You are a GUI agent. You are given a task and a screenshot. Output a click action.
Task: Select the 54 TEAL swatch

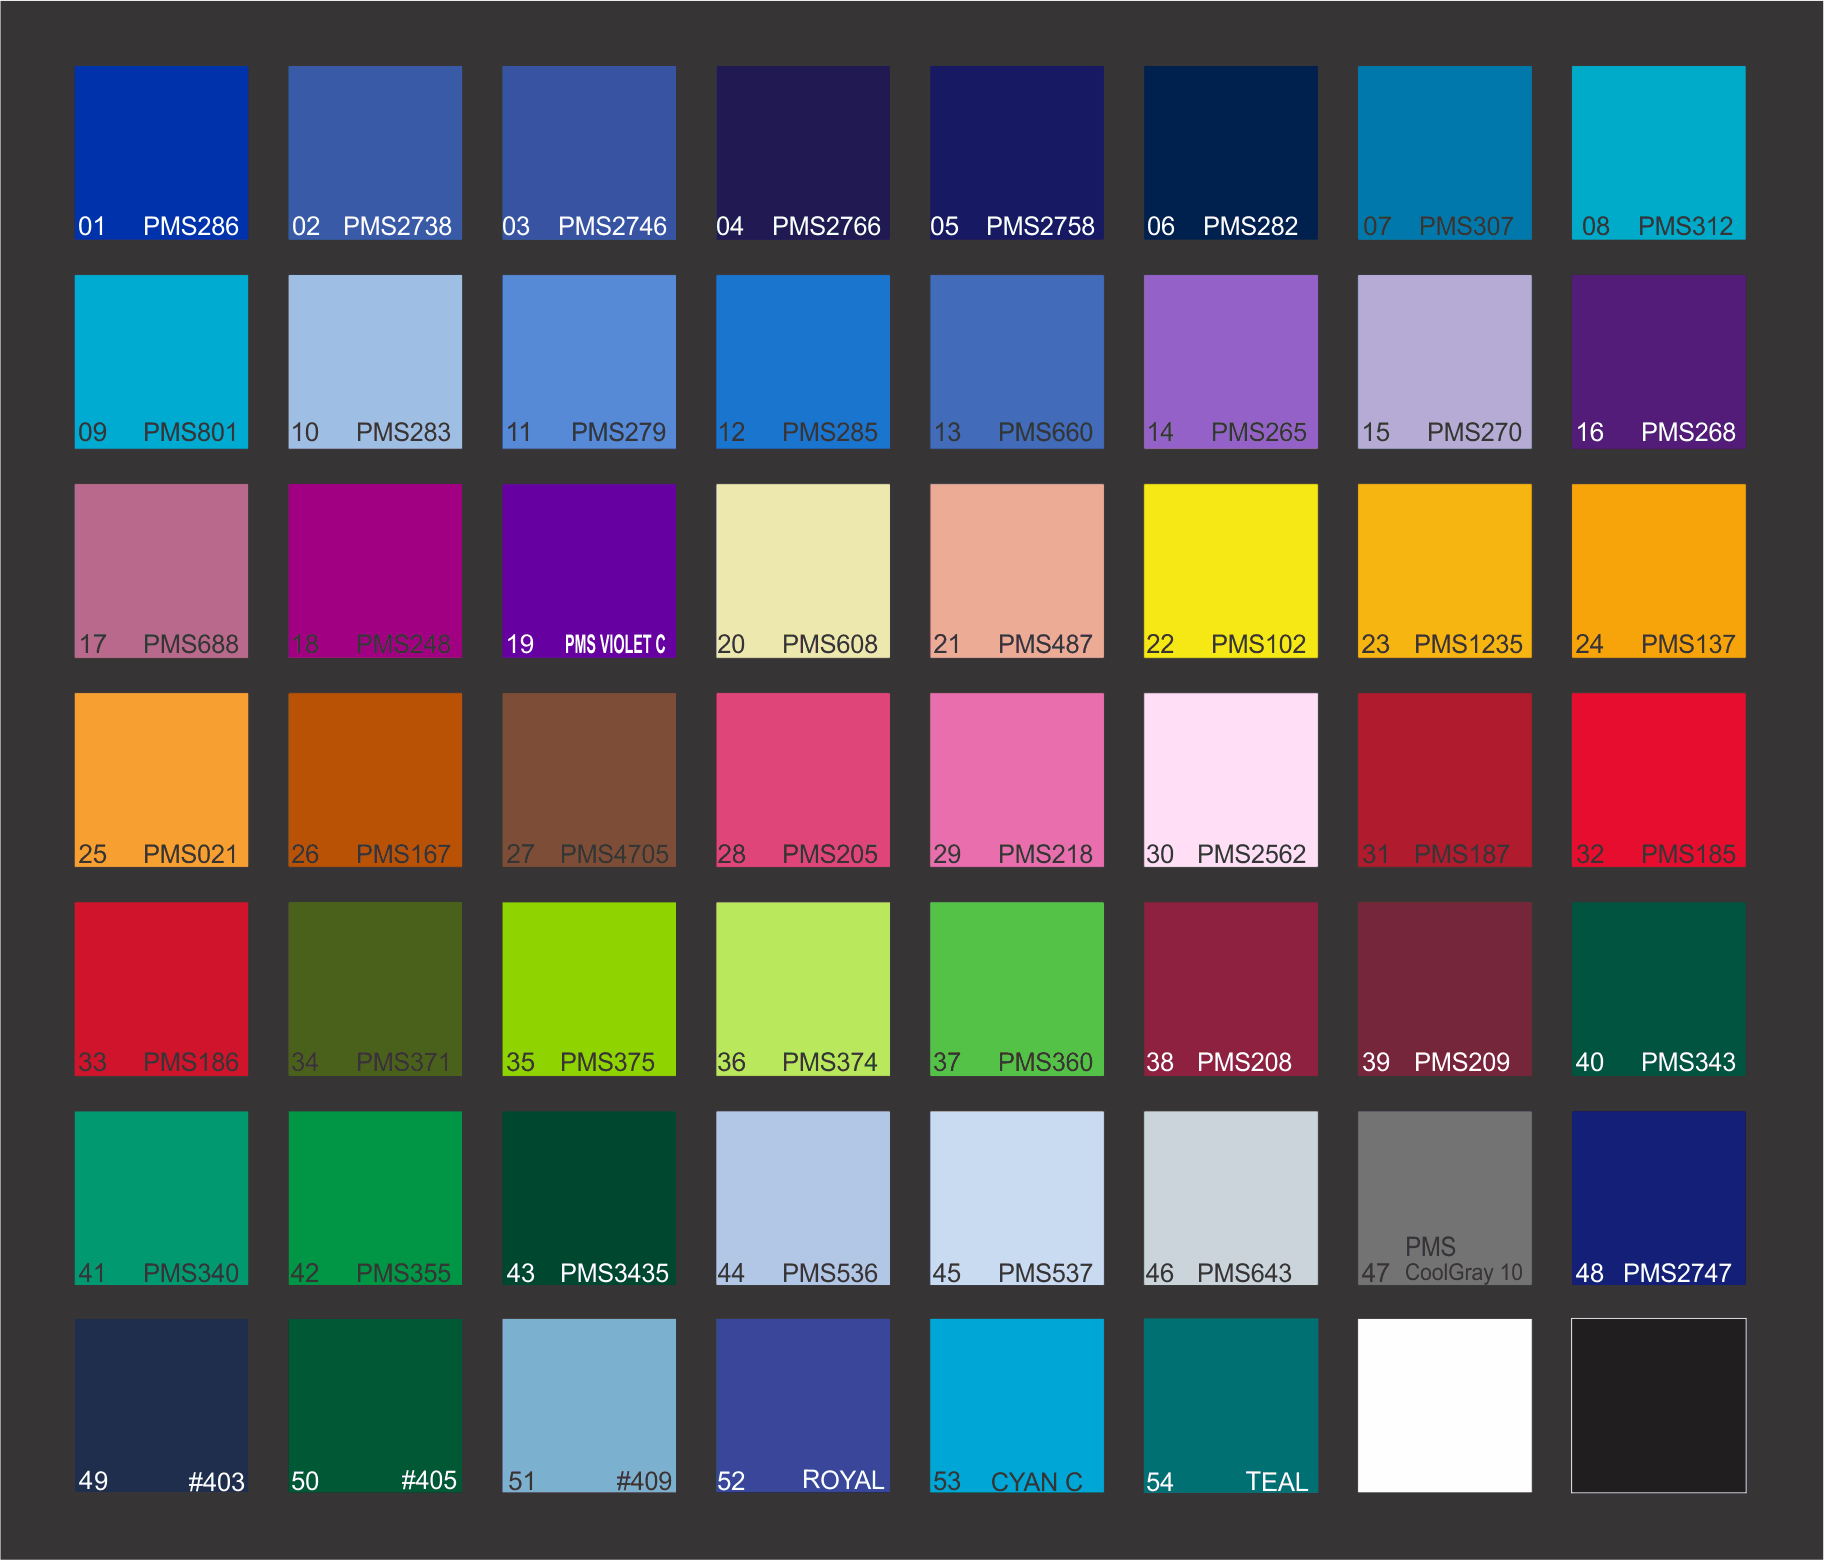click(1231, 1406)
